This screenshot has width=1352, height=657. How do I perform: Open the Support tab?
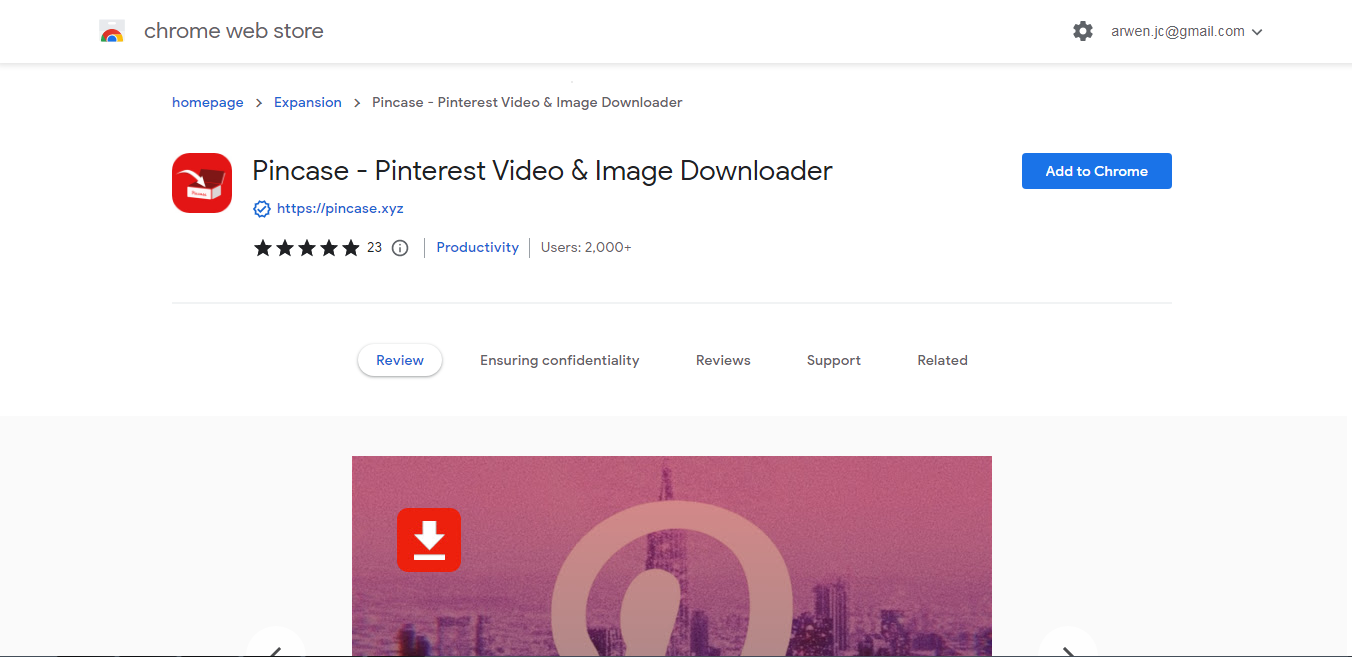click(834, 360)
